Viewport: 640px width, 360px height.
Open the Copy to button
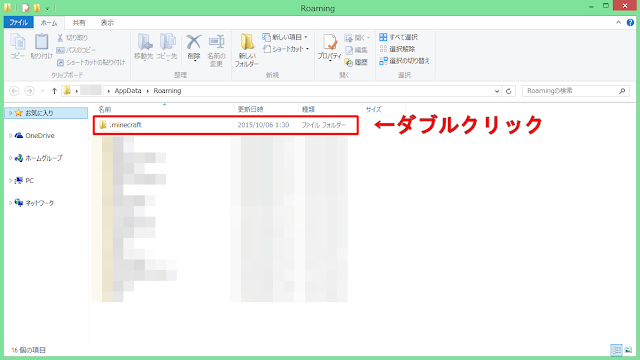[167, 47]
